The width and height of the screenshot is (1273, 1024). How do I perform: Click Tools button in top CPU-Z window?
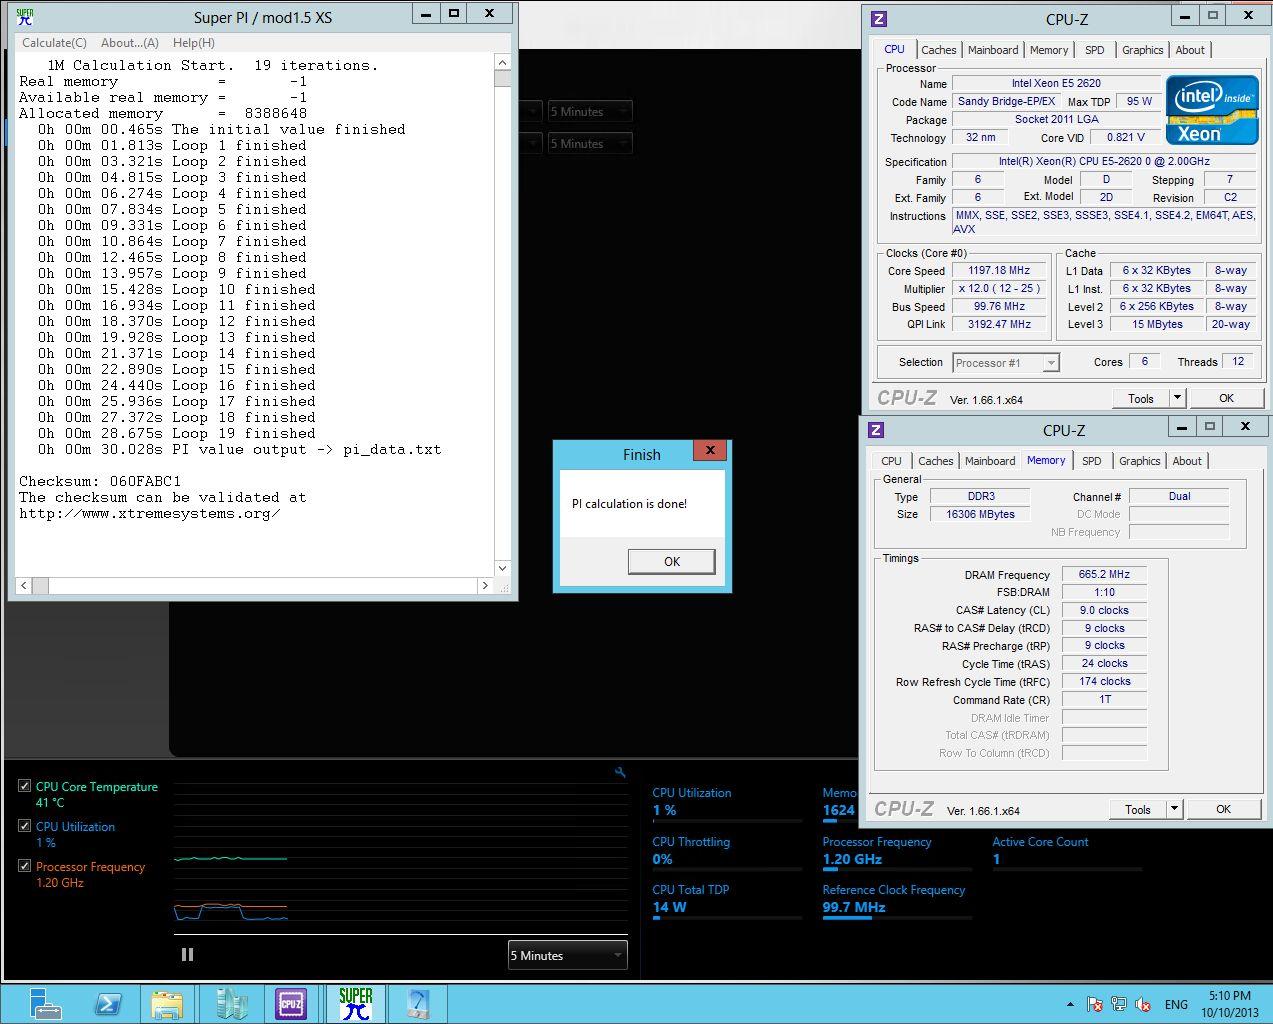pyautogui.click(x=1141, y=398)
